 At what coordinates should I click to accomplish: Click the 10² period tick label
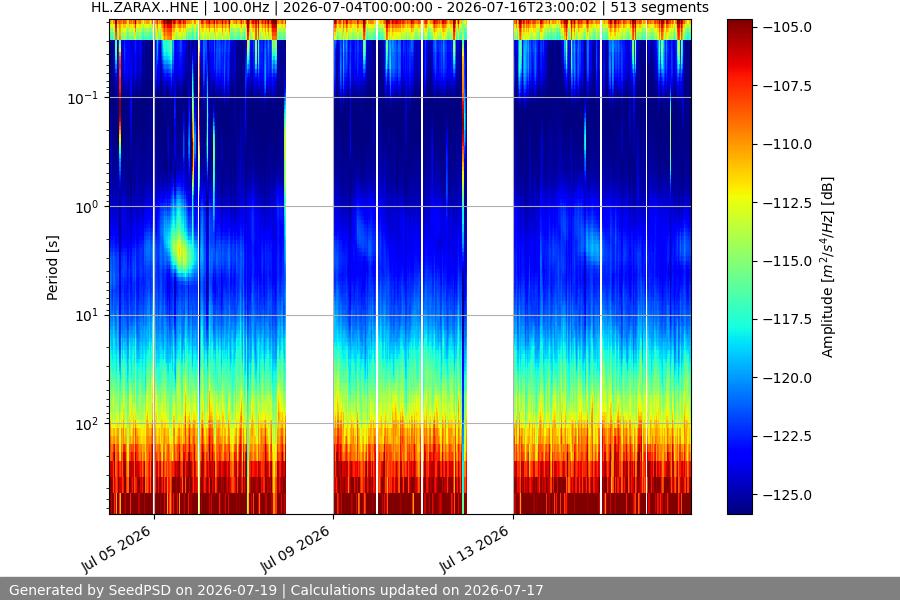[87, 424]
